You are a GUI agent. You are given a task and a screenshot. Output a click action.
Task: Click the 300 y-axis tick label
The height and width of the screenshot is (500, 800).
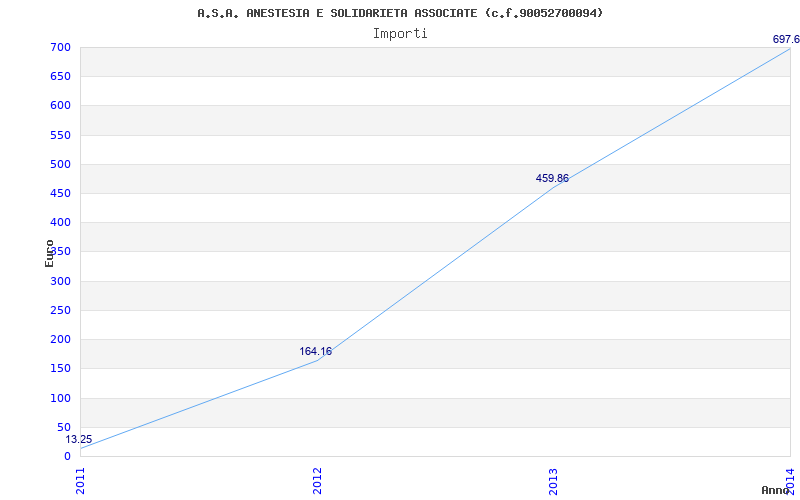pos(61,281)
